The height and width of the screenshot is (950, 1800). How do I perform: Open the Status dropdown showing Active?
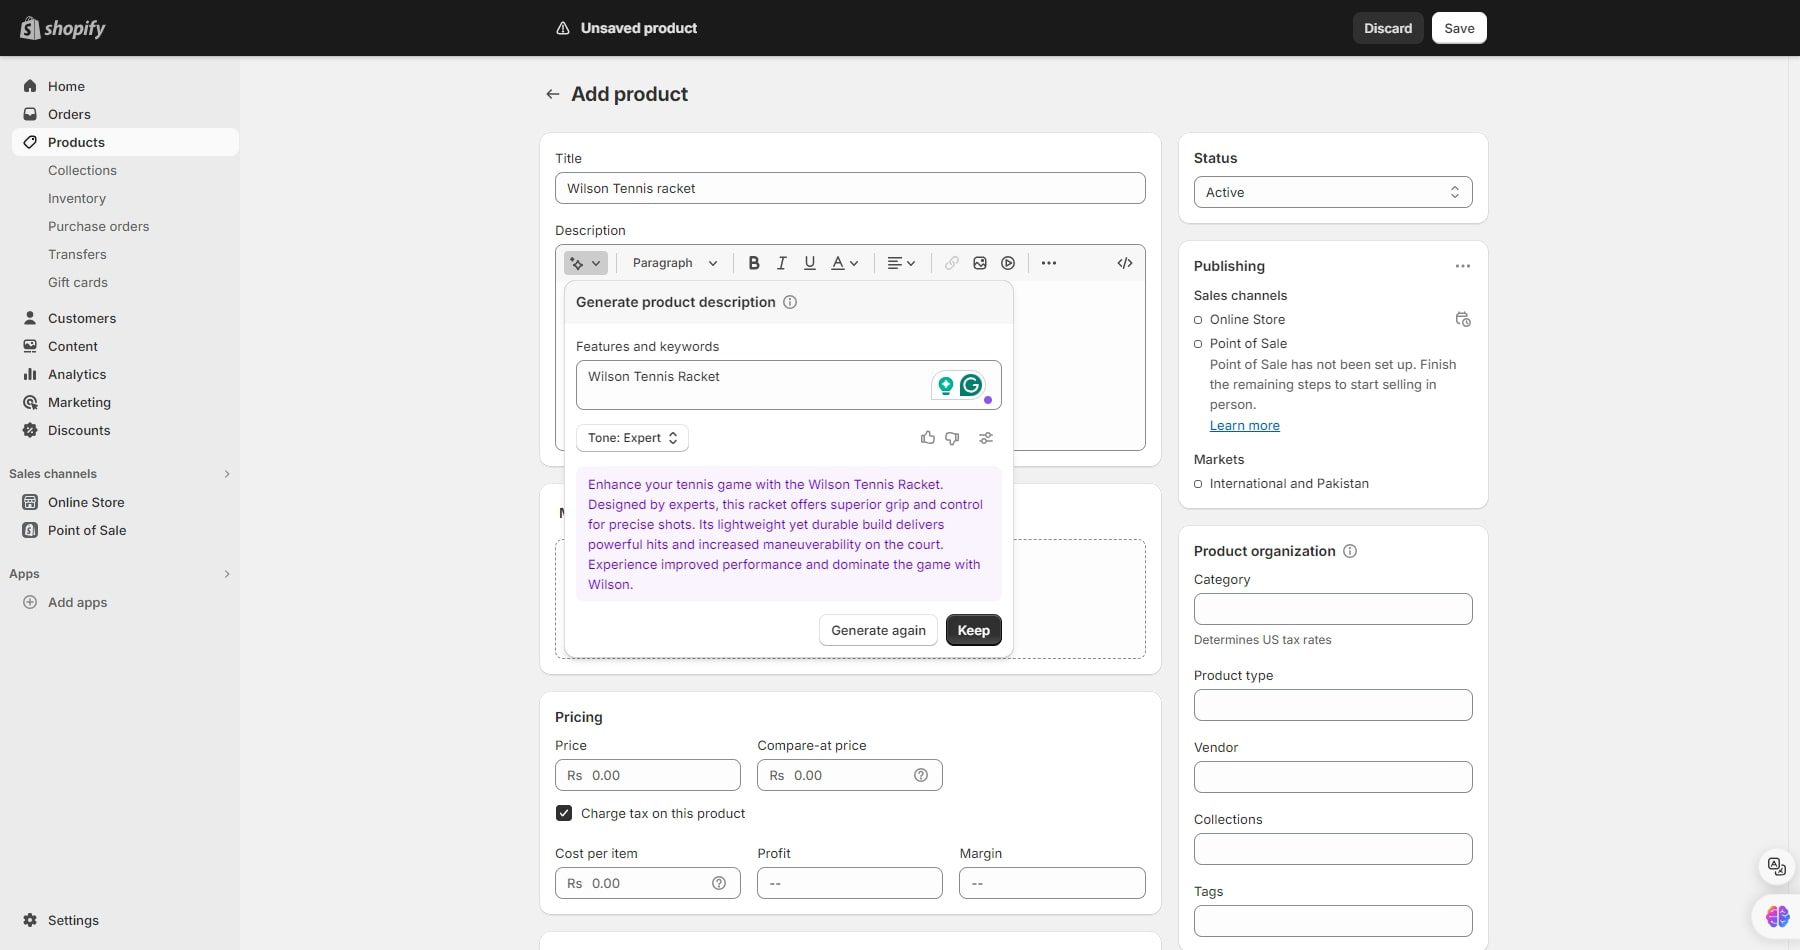(1332, 192)
